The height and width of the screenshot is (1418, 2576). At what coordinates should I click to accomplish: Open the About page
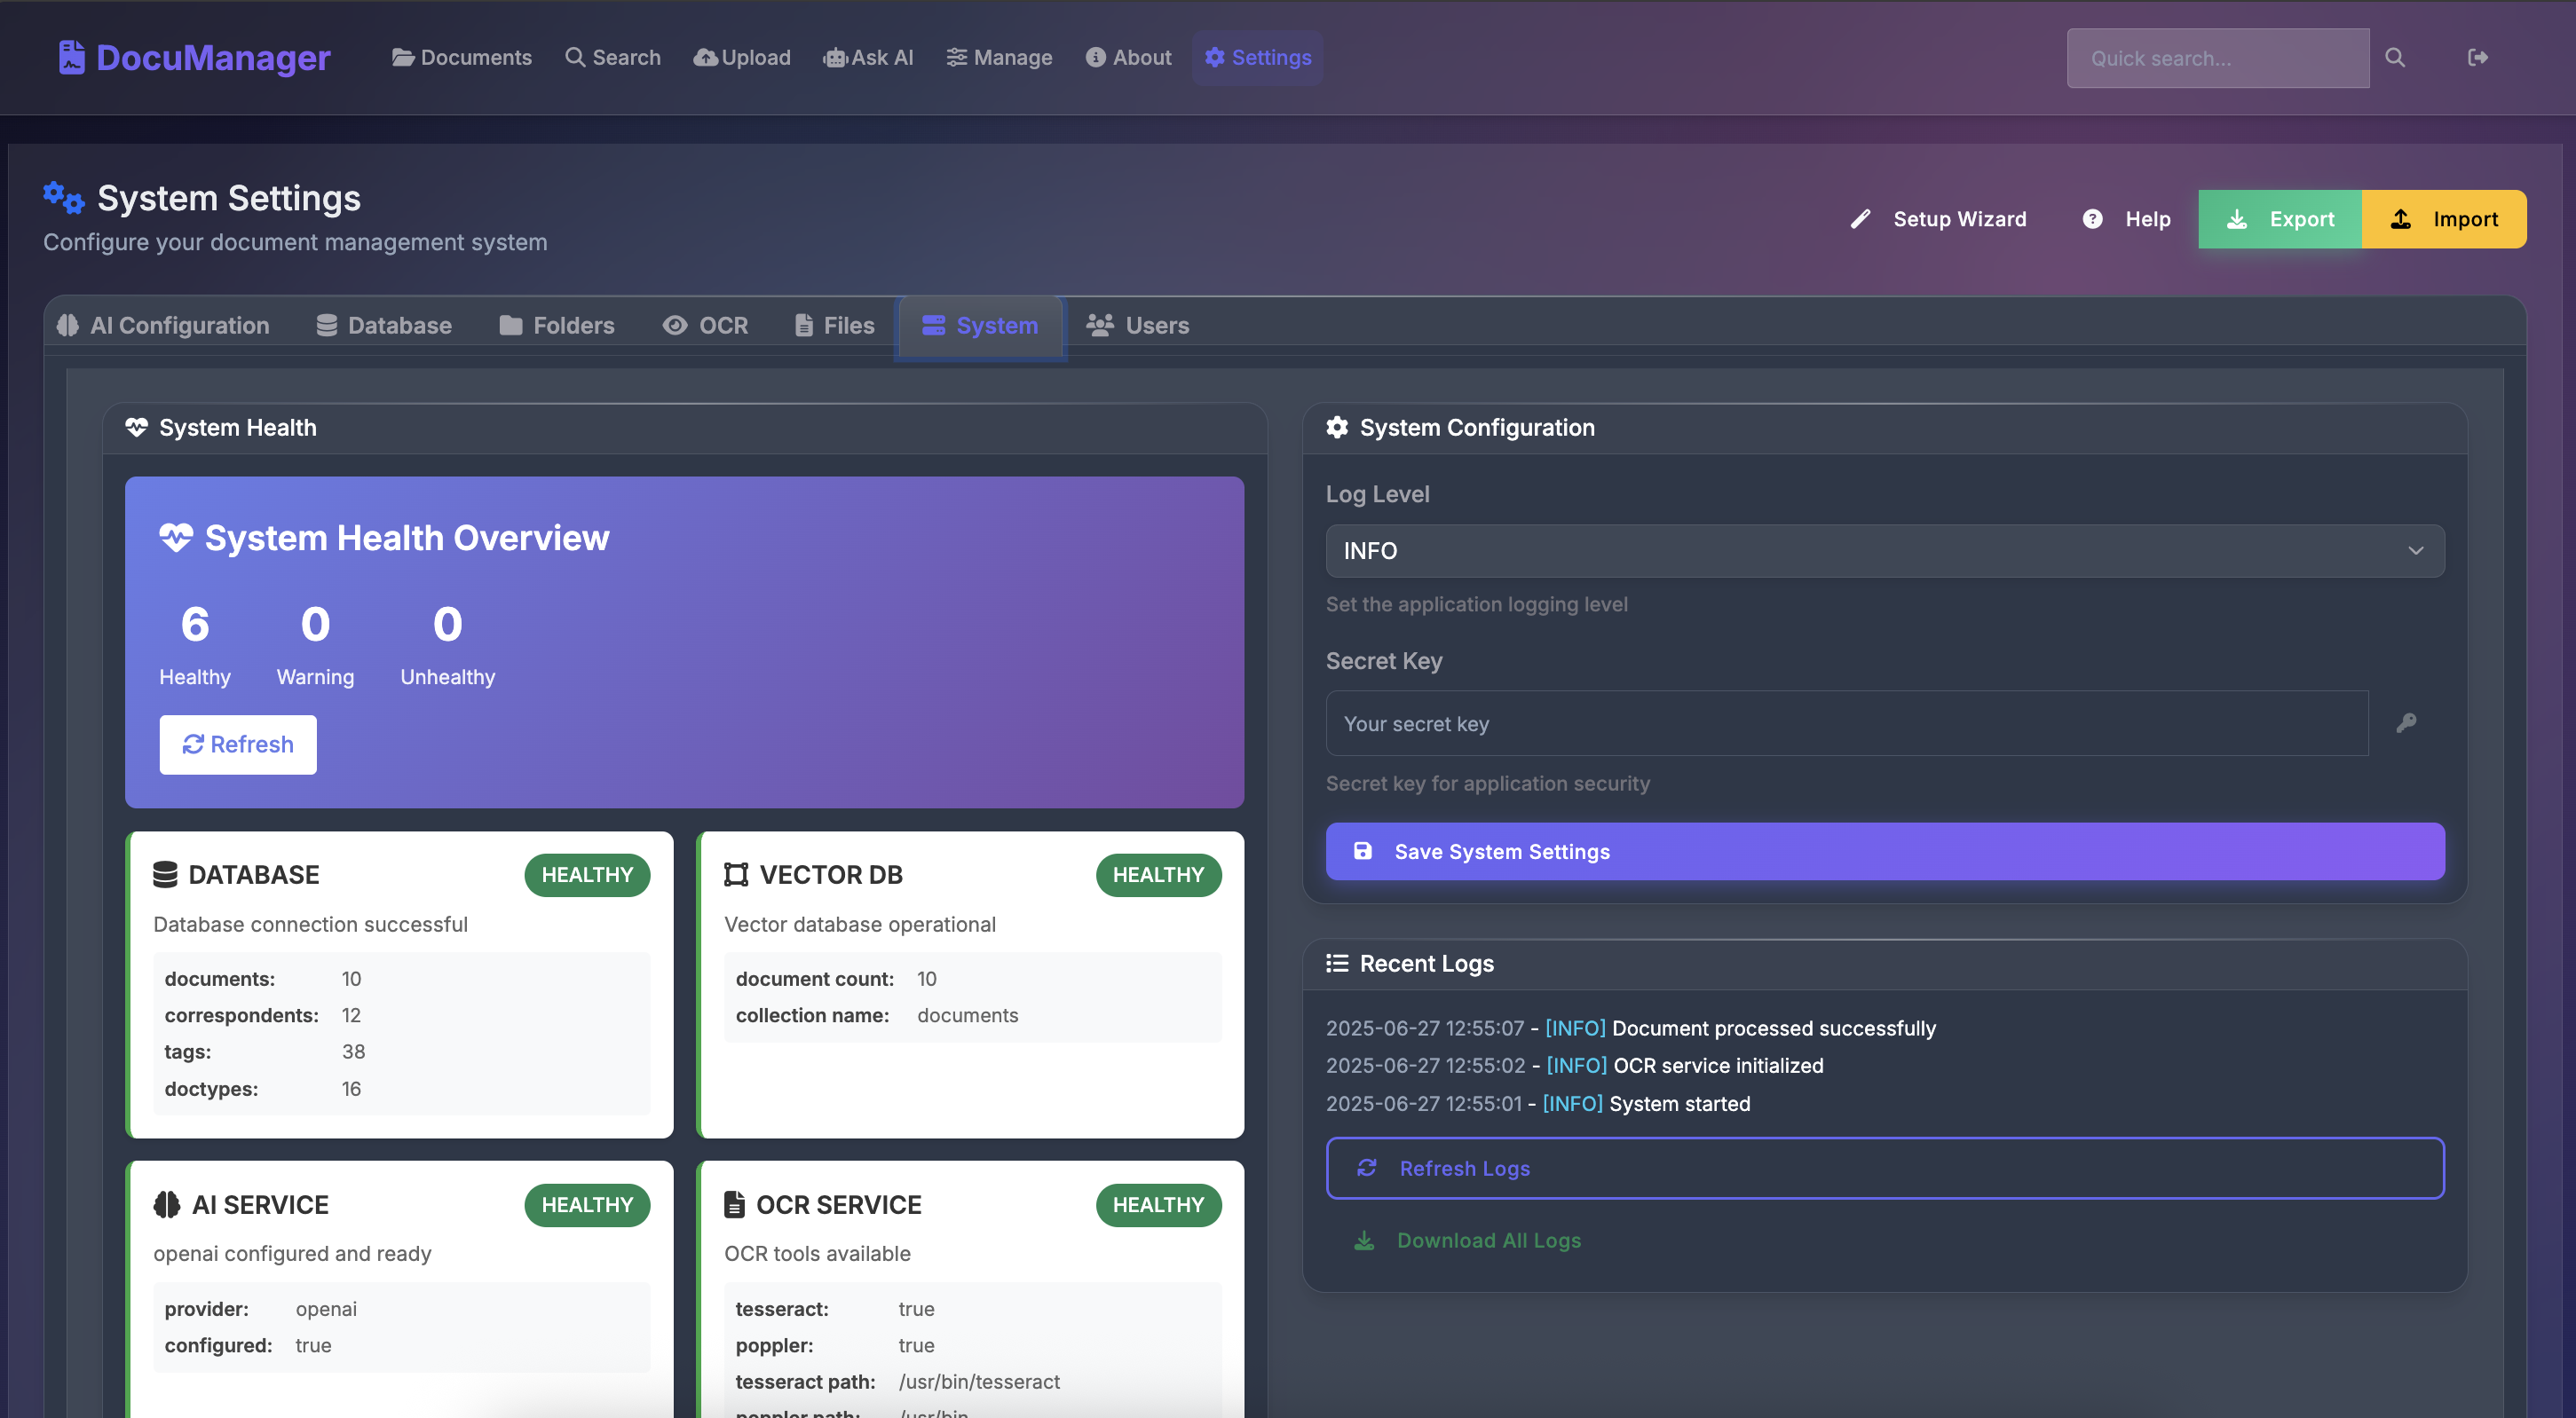[1128, 58]
